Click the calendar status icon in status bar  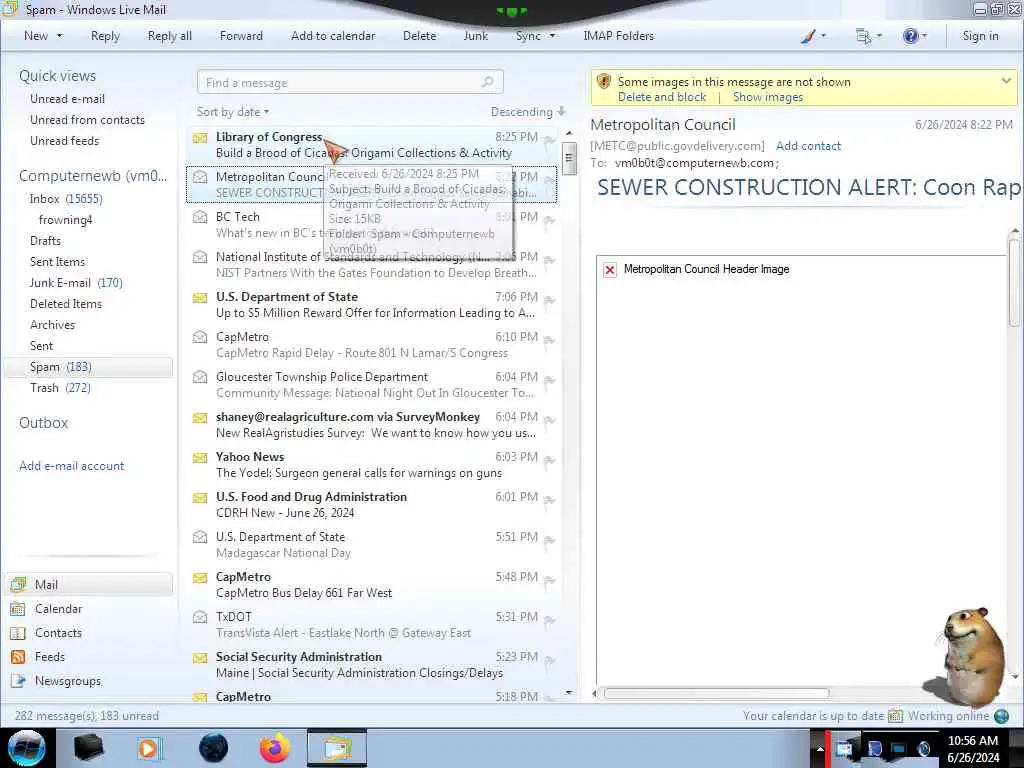point(895,716)
